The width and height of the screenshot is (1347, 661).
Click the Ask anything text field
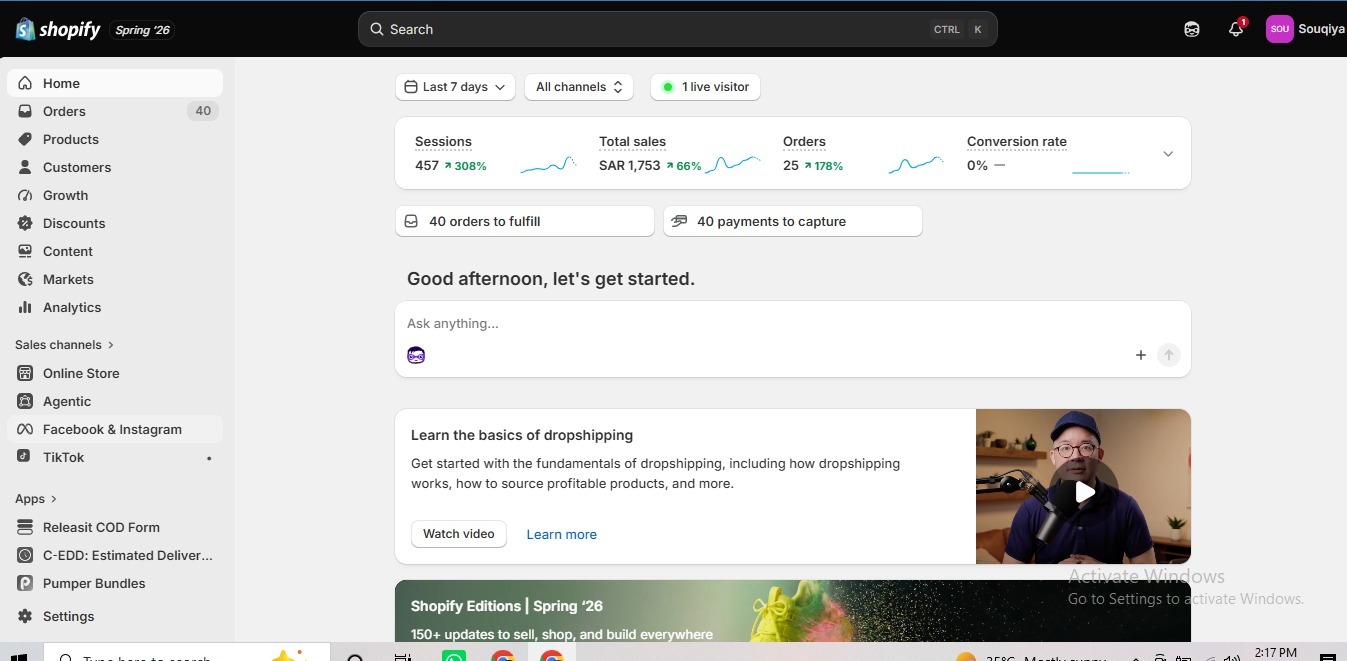click(793, 323)
